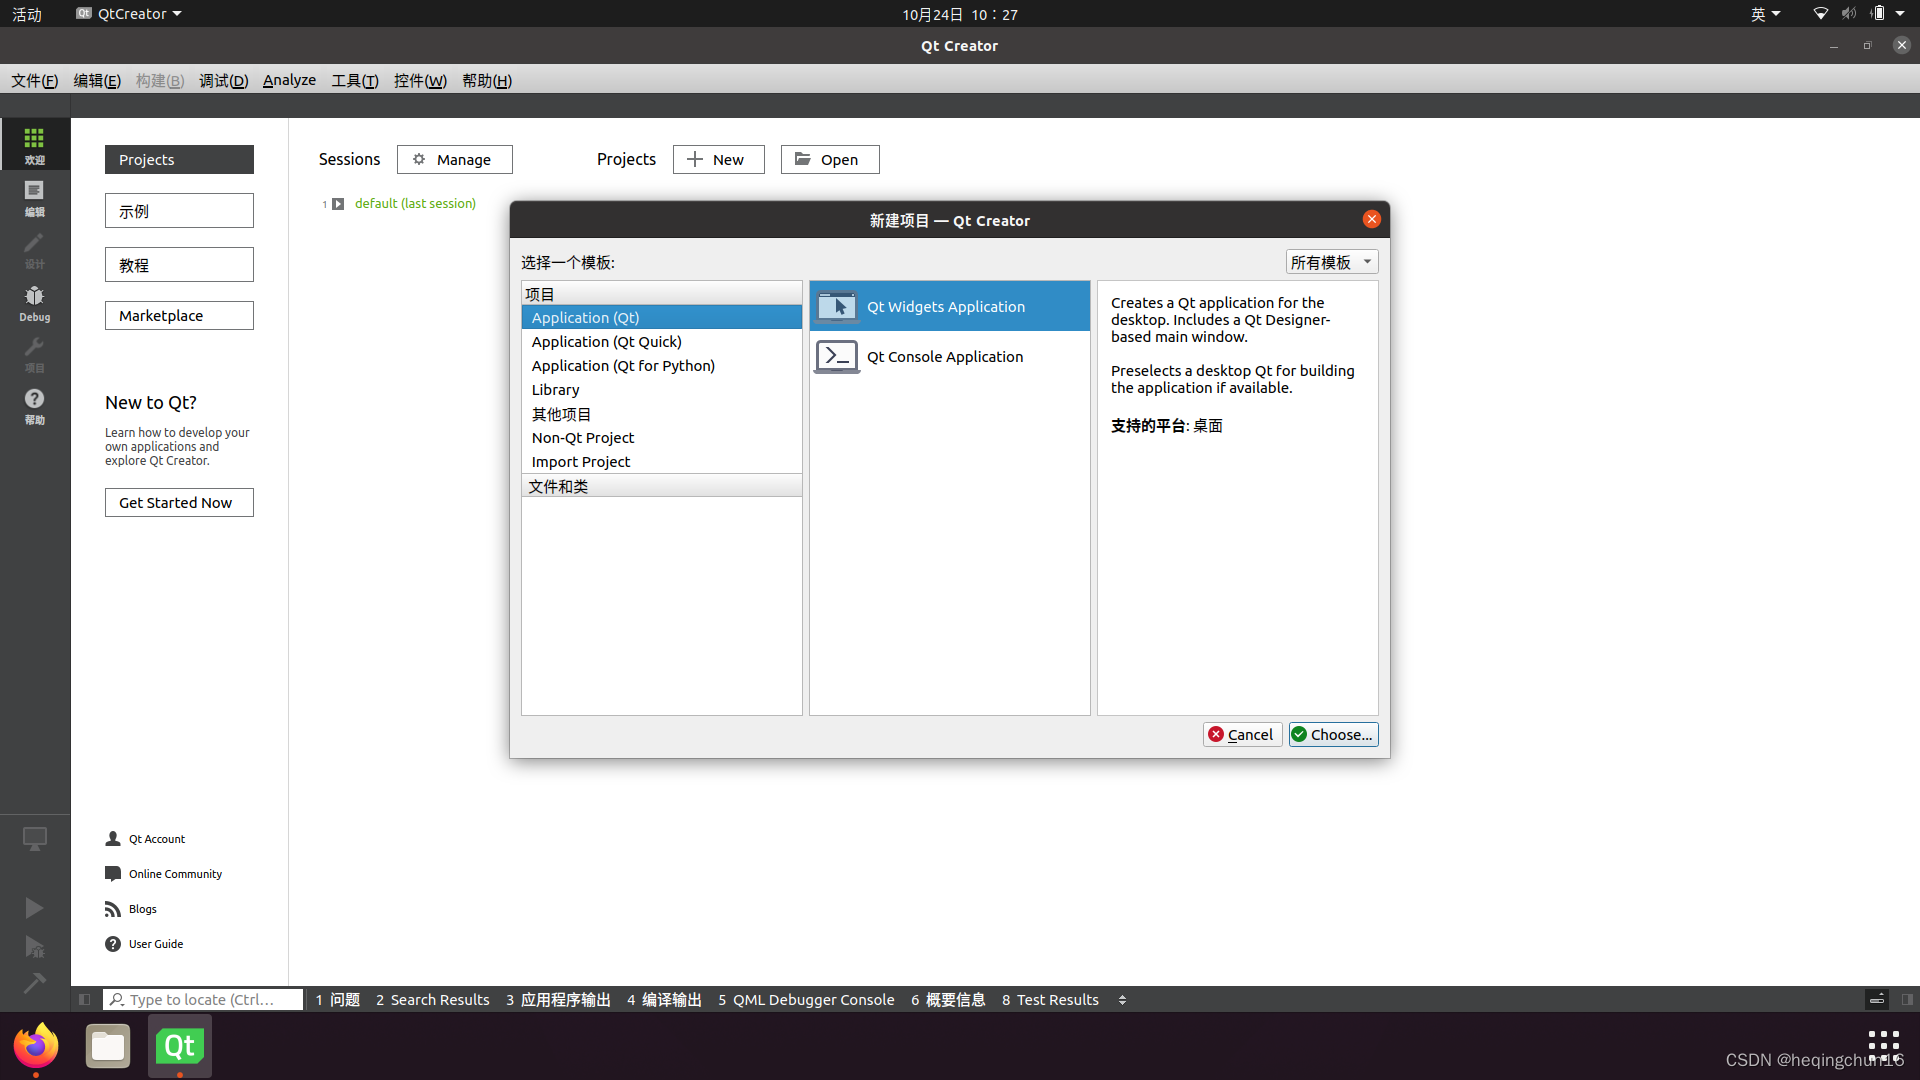Click Choose... button
1920x1080 pixels.
pyautogui.click(x=1333, y=734)
